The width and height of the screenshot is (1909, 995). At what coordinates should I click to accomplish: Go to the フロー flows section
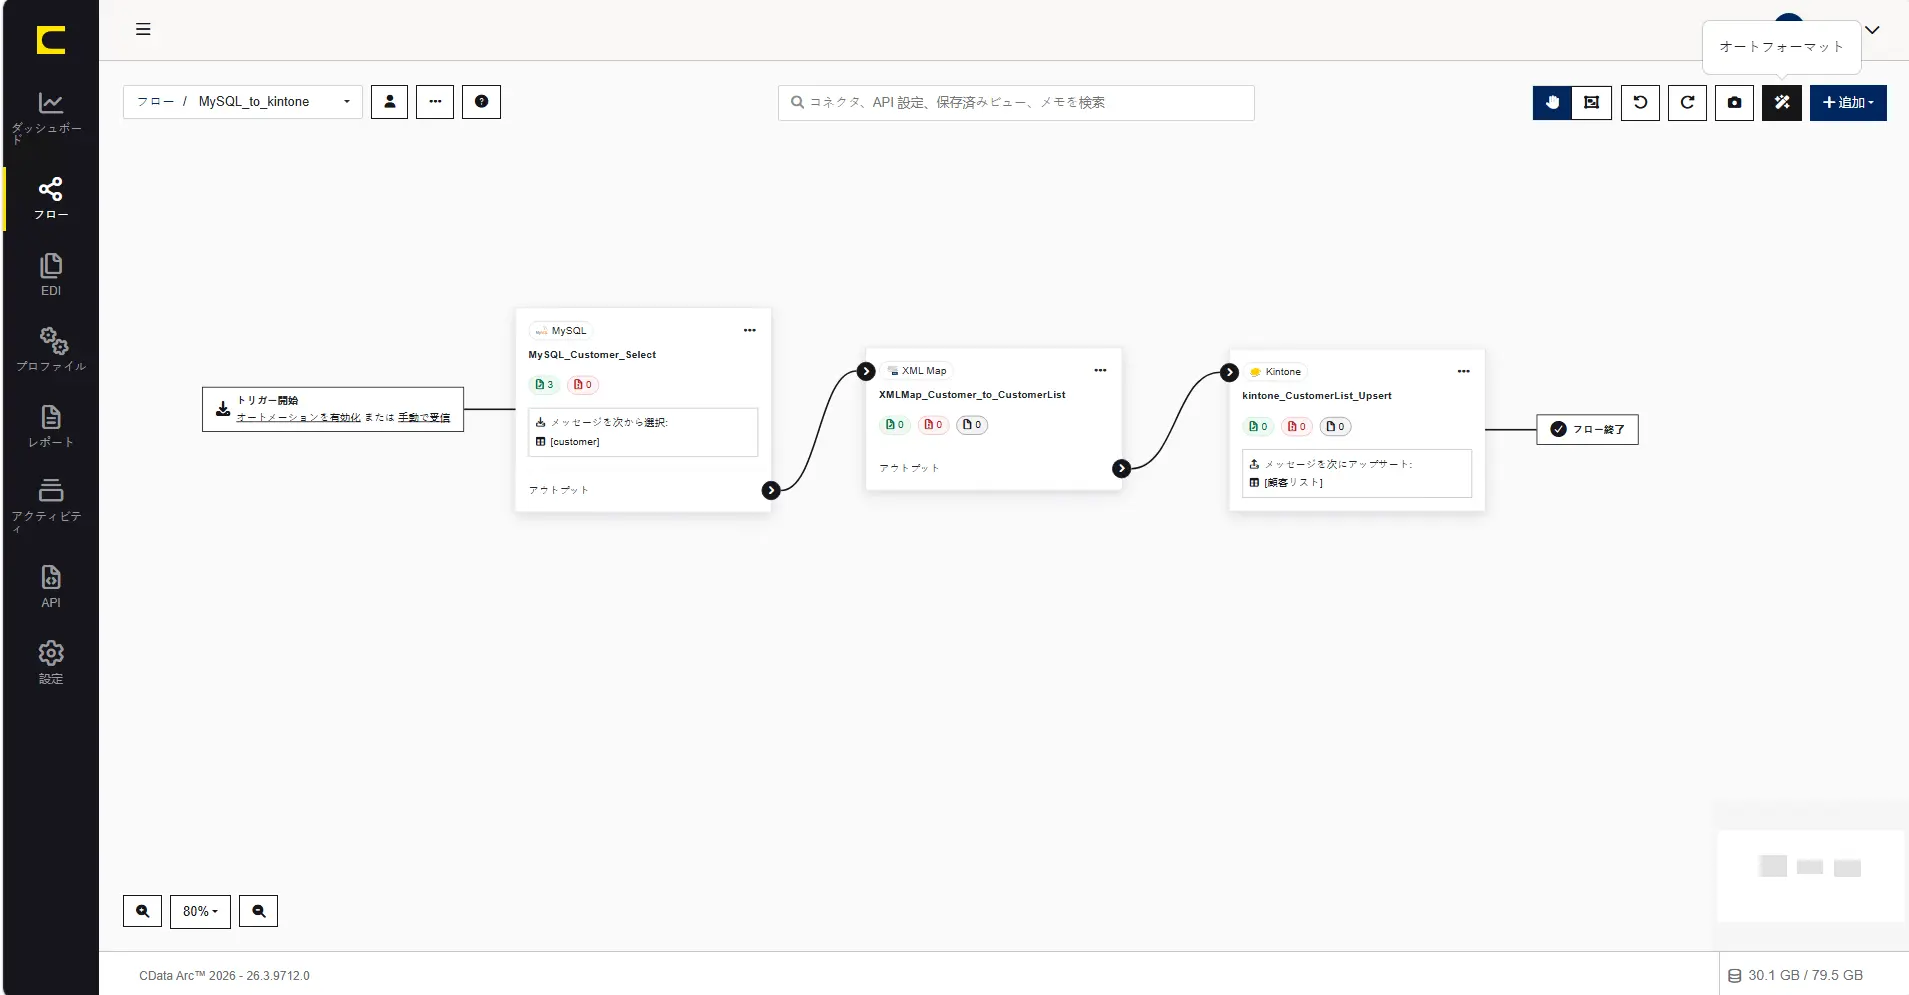50,199
